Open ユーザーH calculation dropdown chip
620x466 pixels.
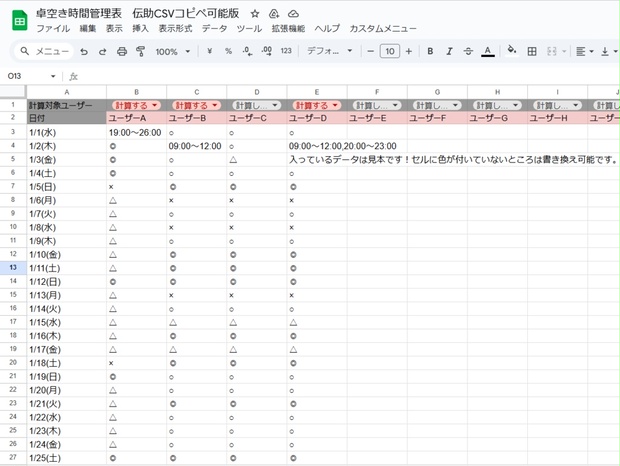[x=558, y=105]
